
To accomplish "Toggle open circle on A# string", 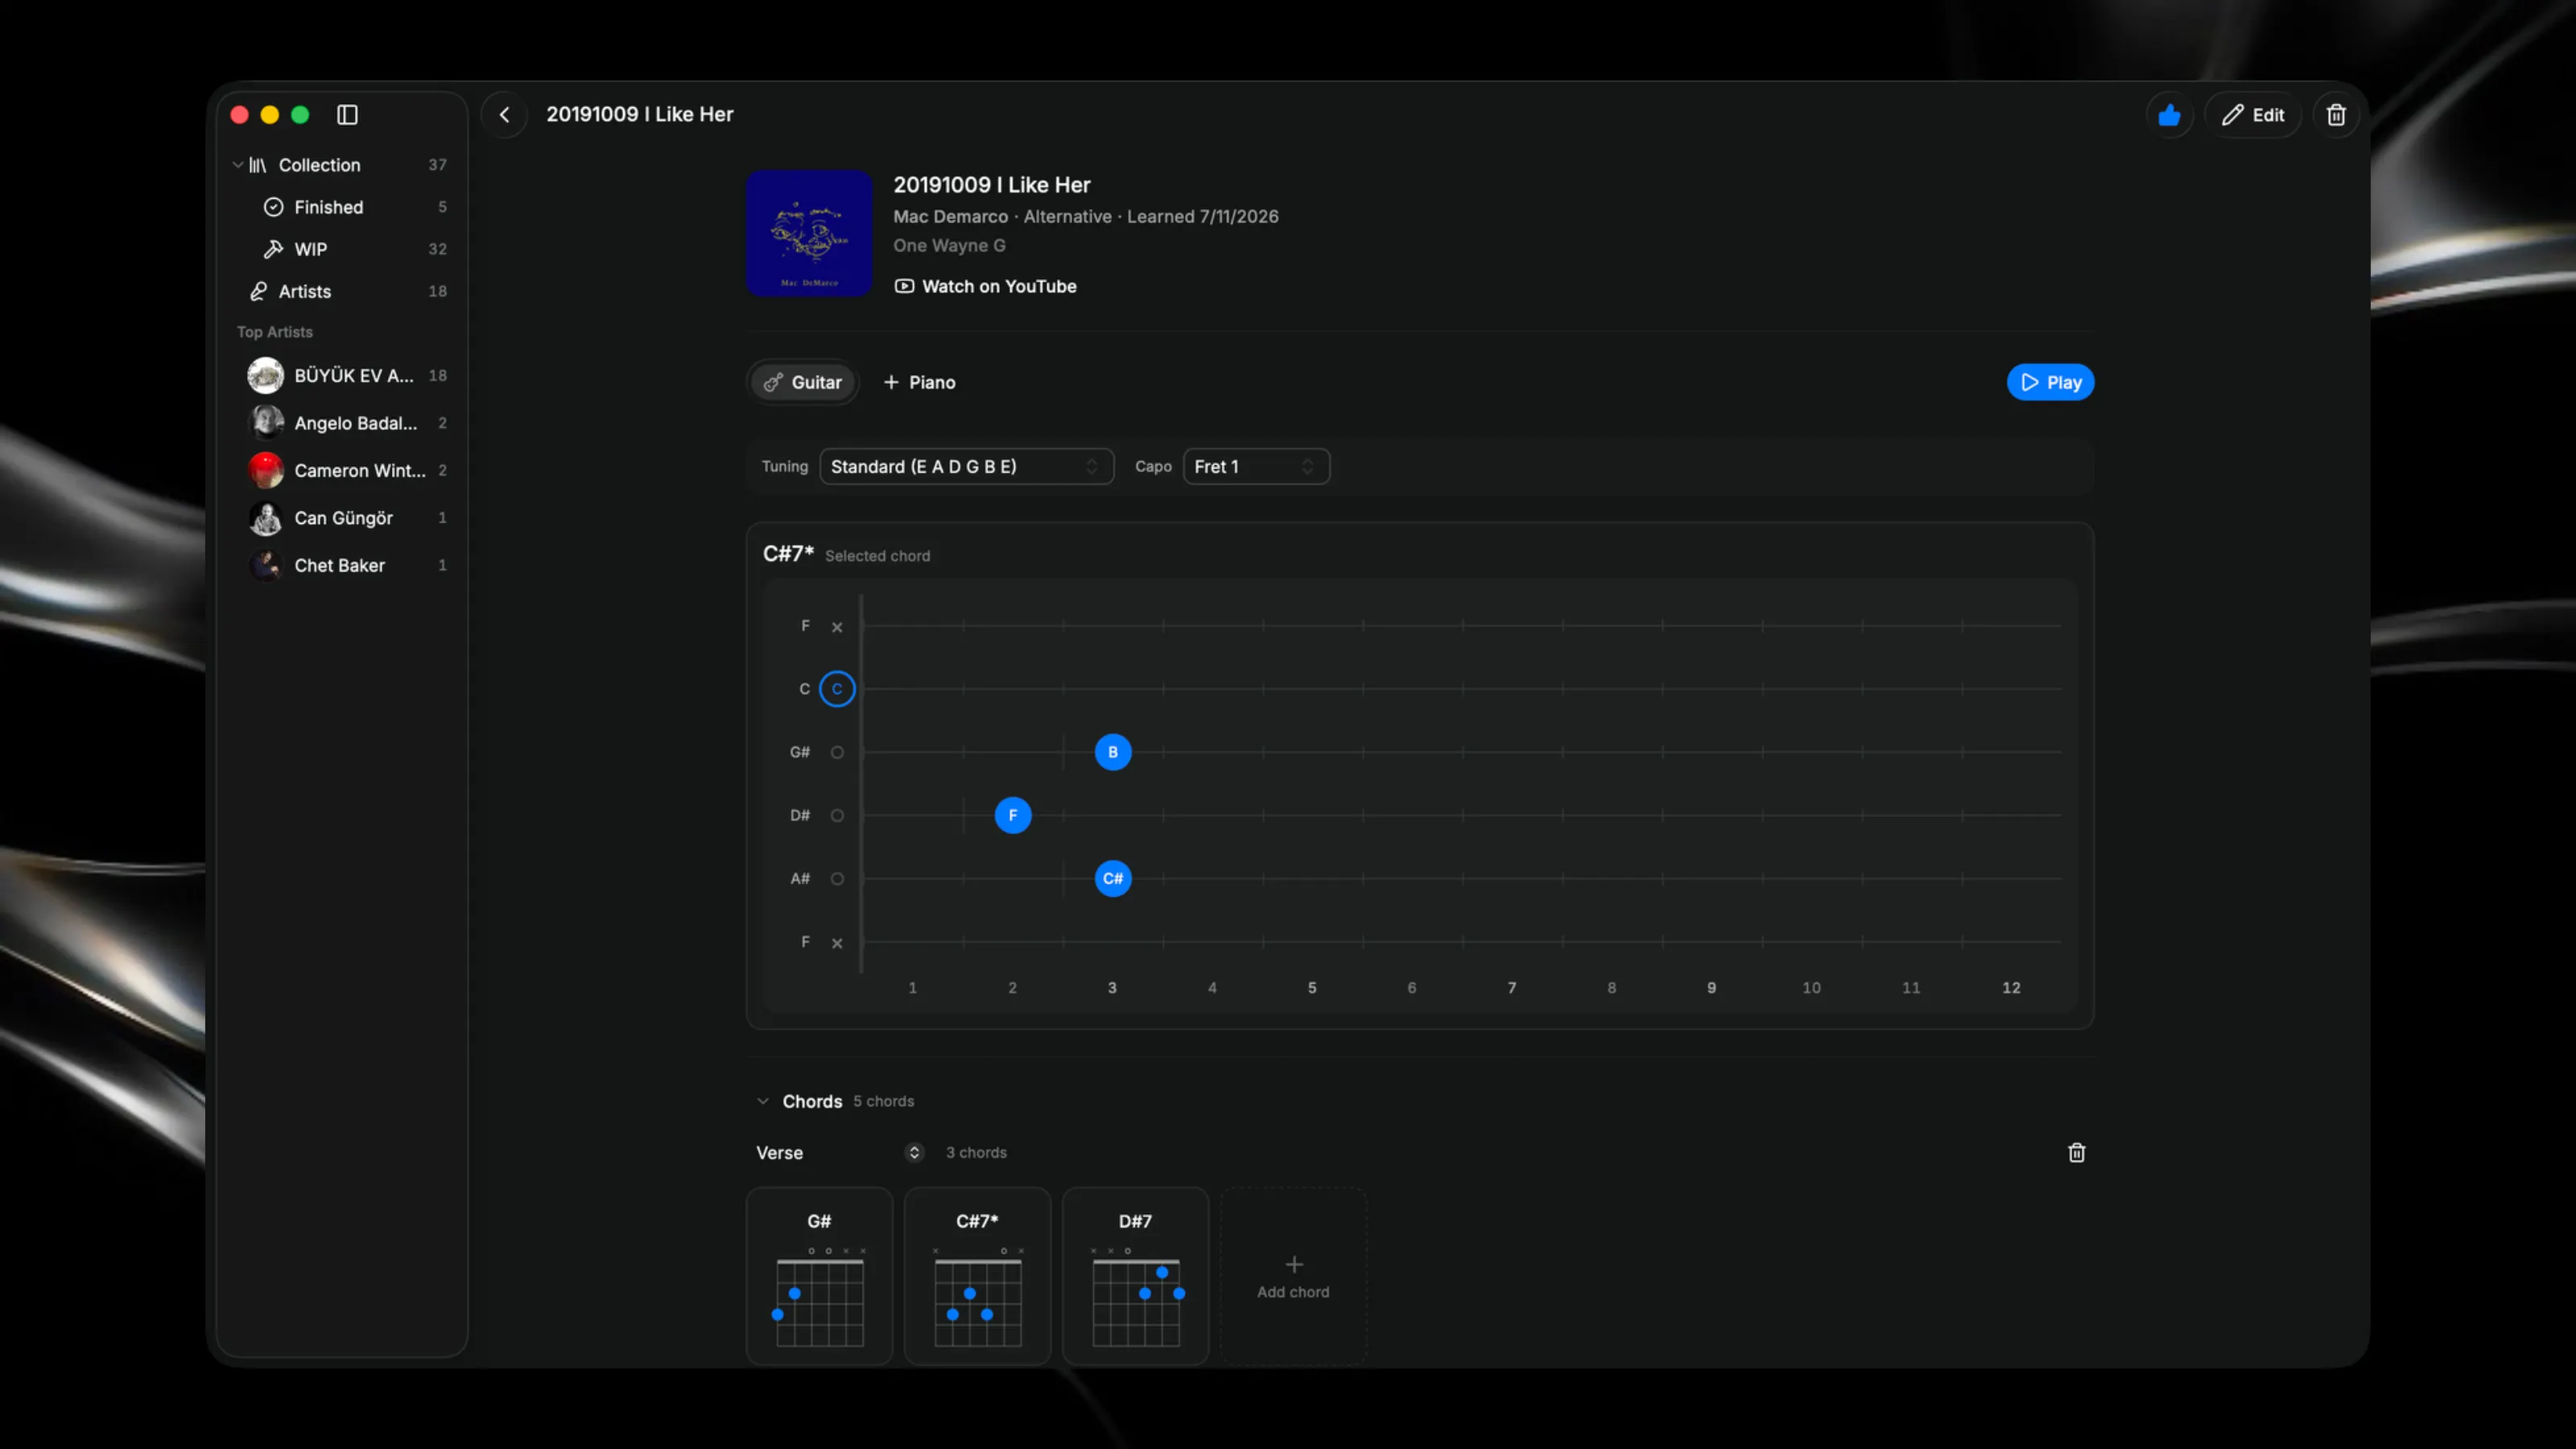I will pos(837,879).
